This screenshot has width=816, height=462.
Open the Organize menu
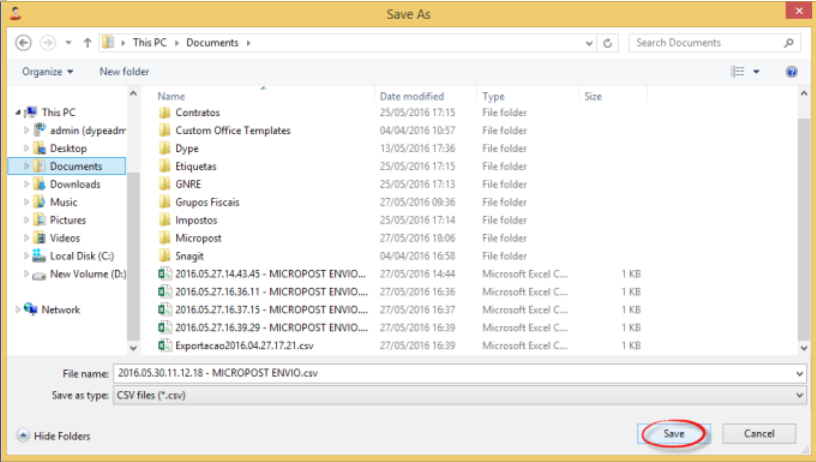47,71
